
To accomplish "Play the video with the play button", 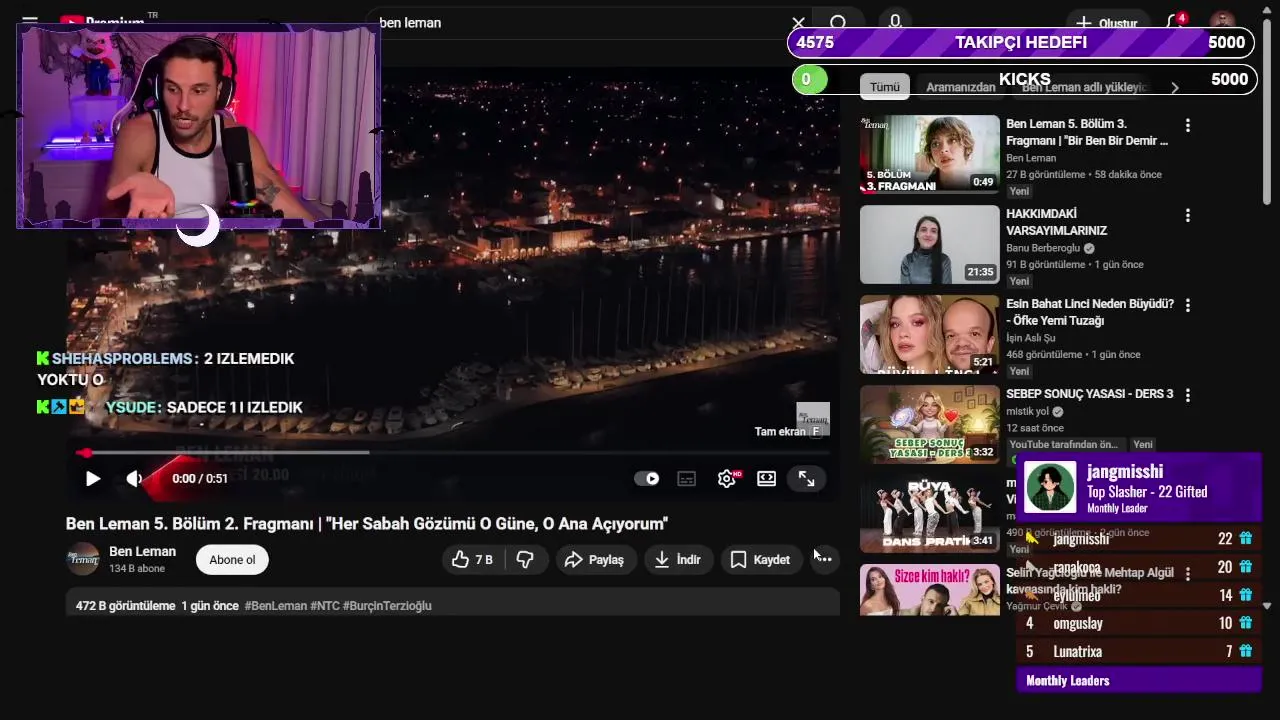I will coord(92,479).
